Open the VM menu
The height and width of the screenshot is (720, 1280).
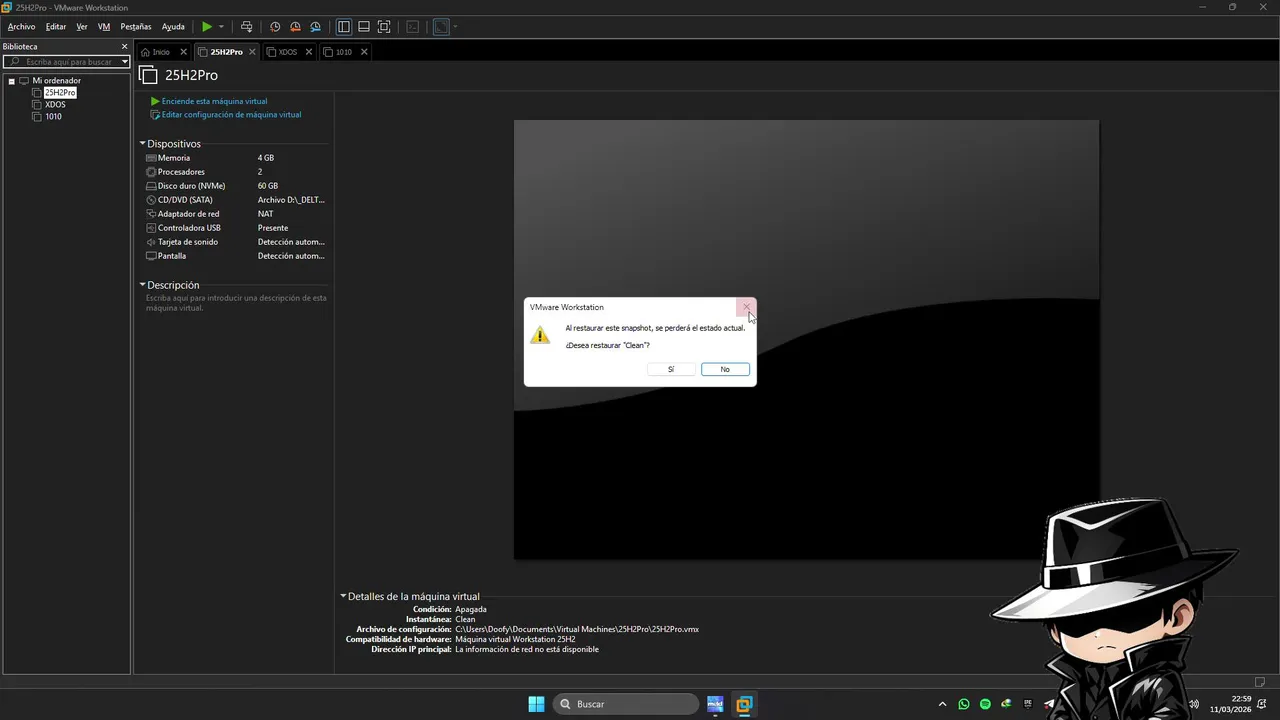coord(104,27)
